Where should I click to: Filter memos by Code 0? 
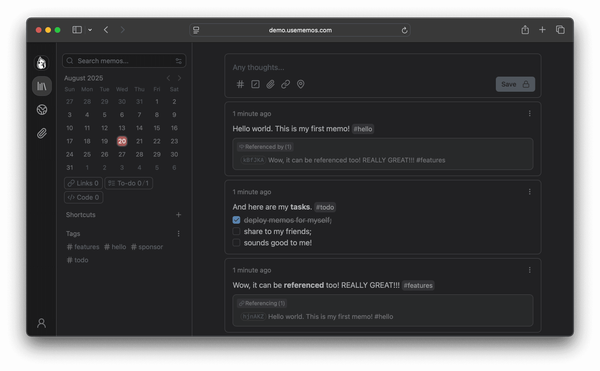click(83, 197)
